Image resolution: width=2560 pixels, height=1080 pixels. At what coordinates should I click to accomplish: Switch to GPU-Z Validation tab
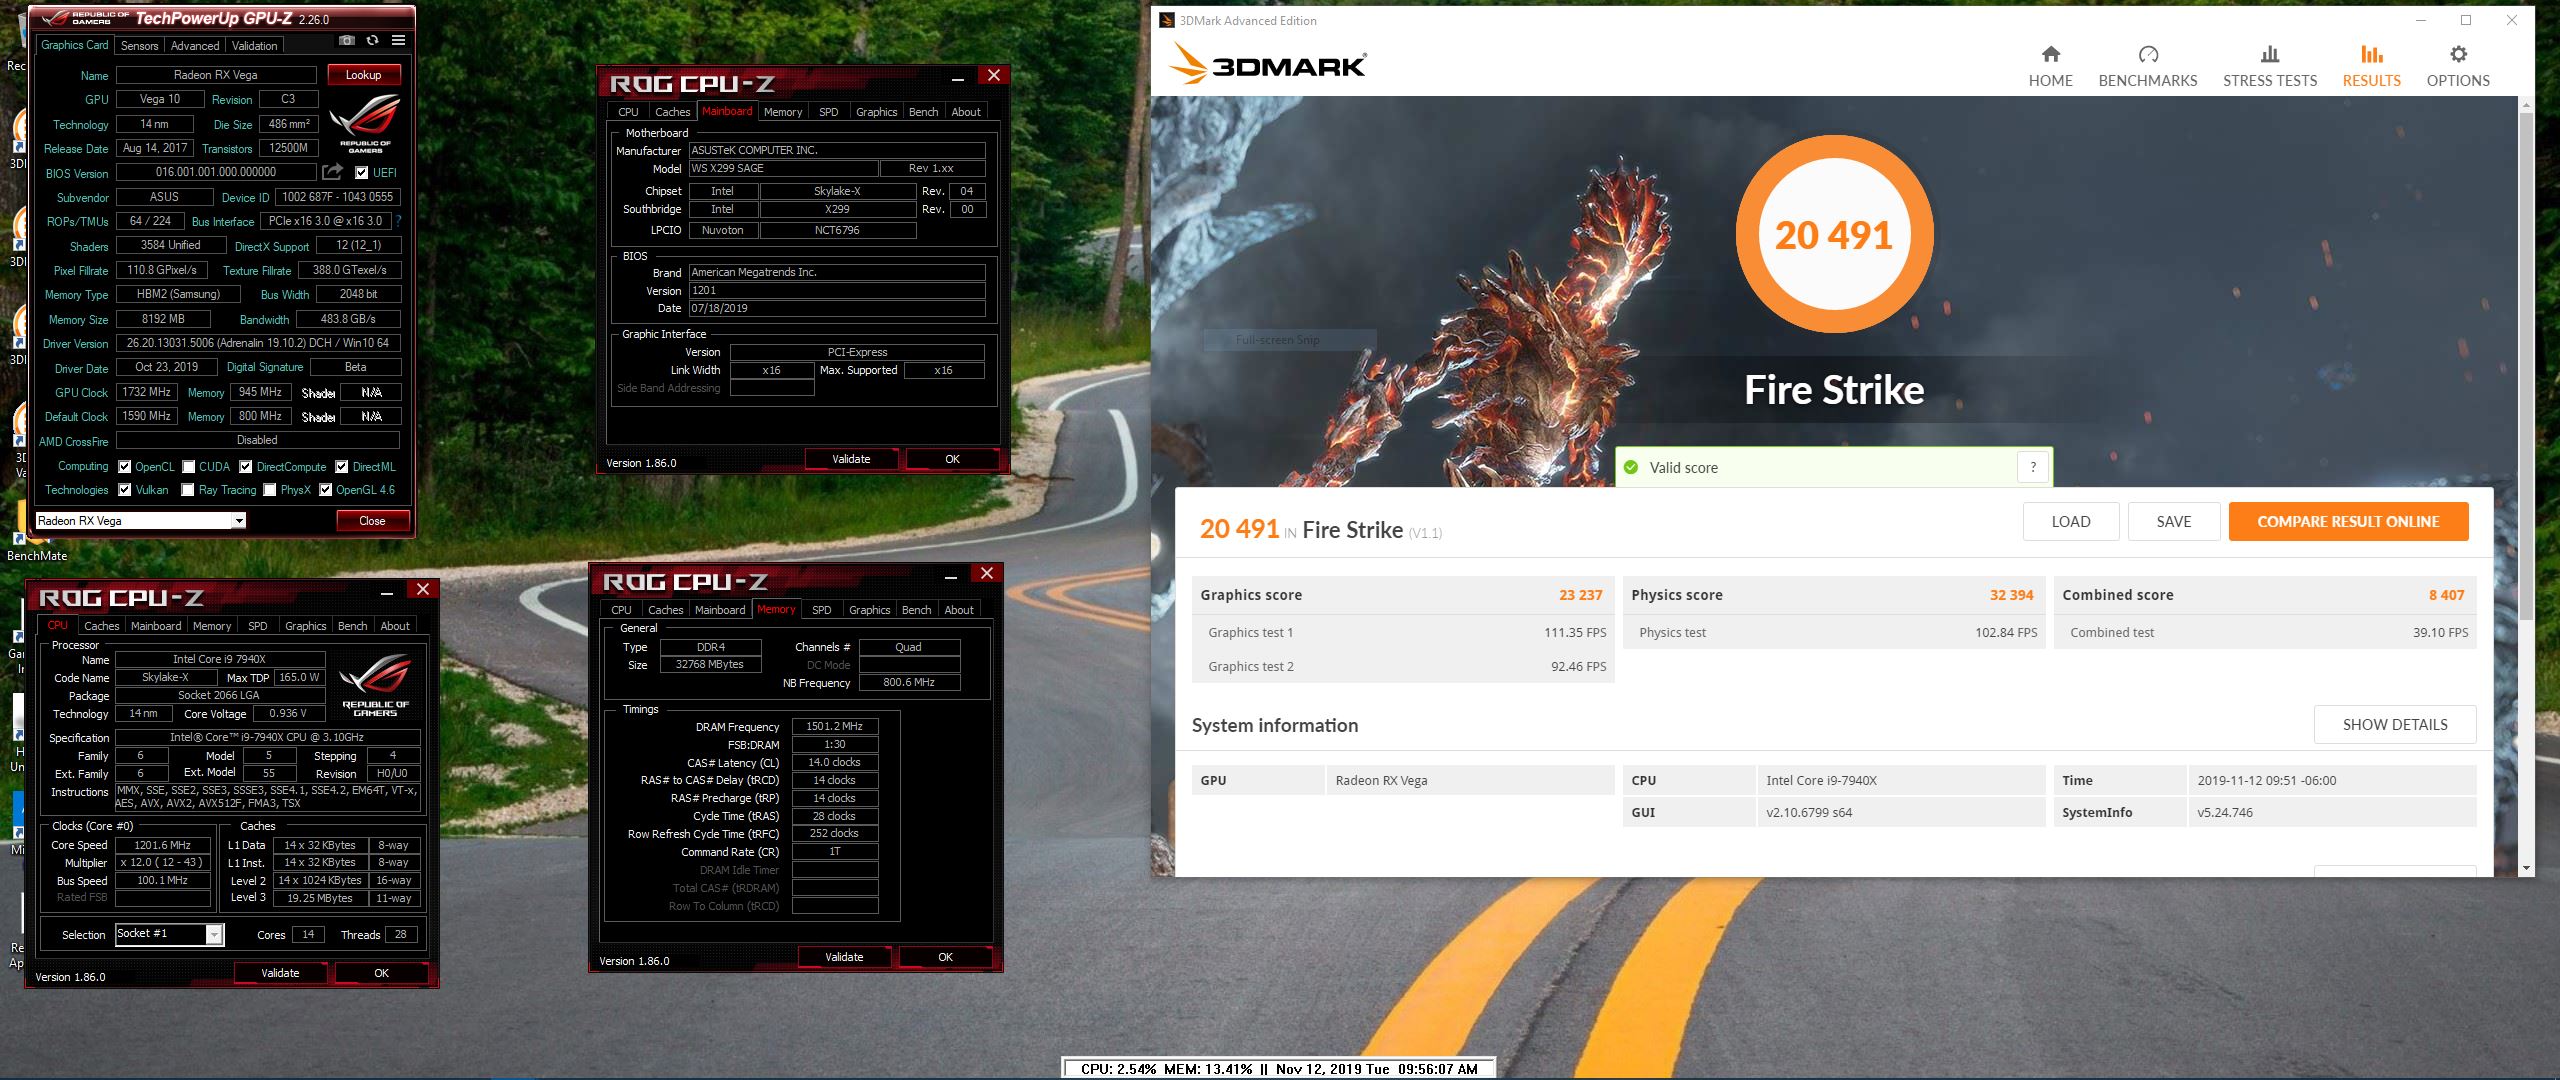(255, 46)
